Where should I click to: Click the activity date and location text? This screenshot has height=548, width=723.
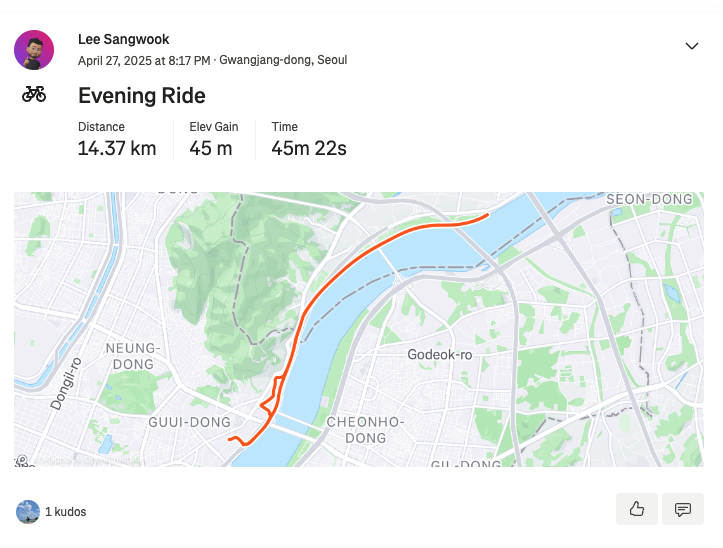click(212, 60)
